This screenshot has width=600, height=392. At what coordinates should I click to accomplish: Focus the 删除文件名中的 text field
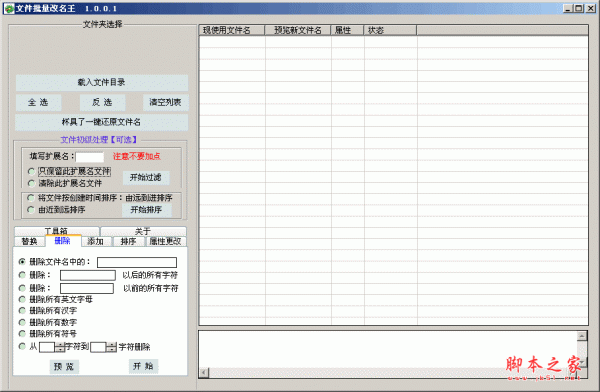[137, 263]
